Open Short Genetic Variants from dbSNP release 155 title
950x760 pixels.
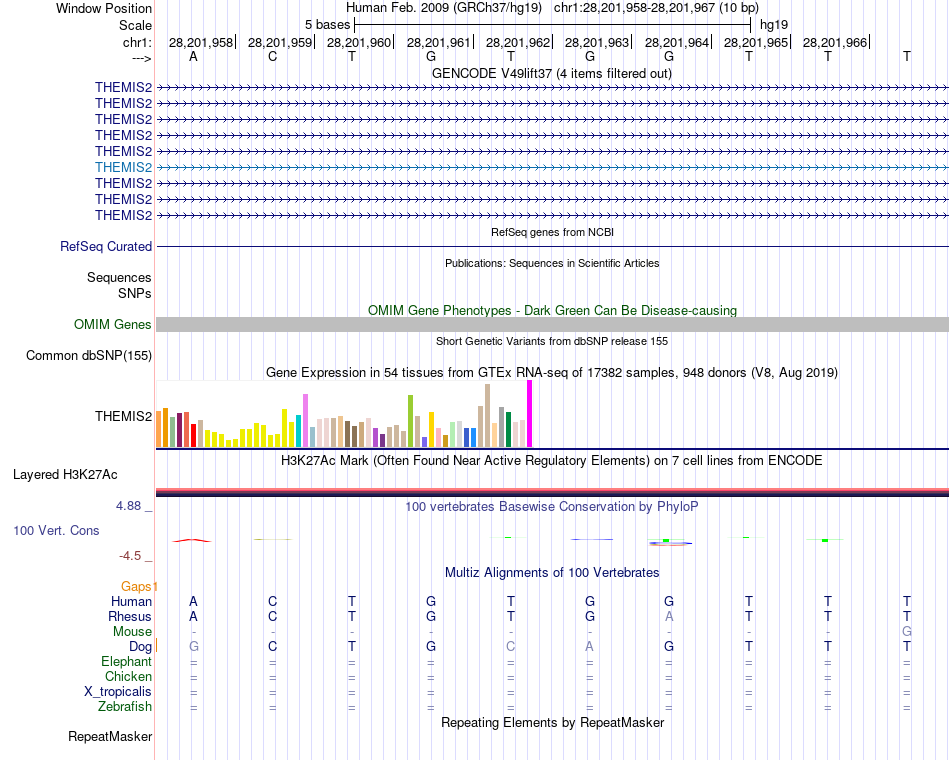[x=552, y=341]
